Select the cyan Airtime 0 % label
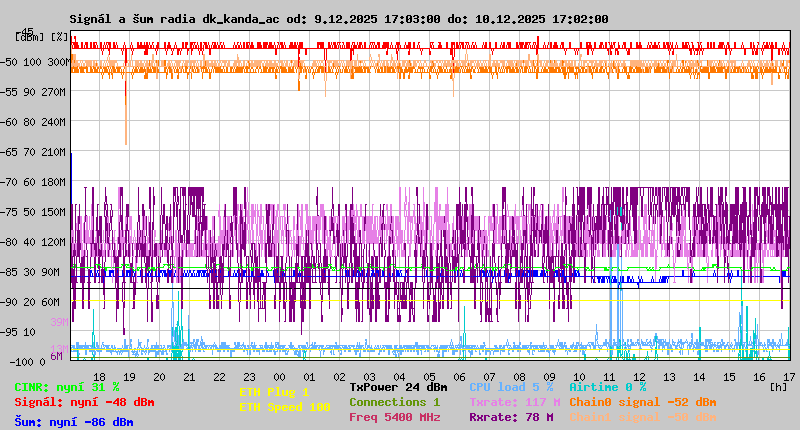Image resolution: width=800 pixels, height=430 pixels. point(607,387)
